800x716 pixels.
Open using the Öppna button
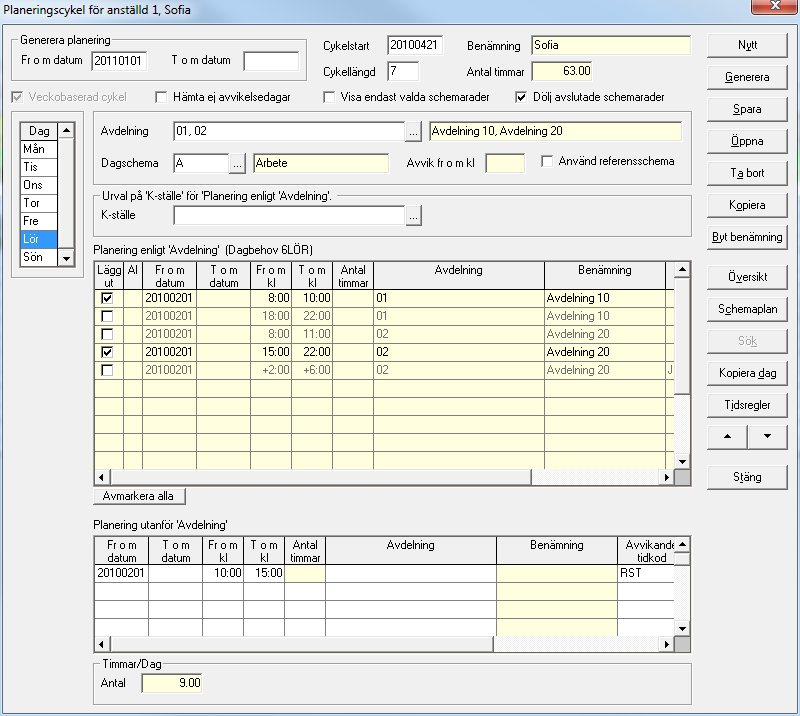[747, 141]
